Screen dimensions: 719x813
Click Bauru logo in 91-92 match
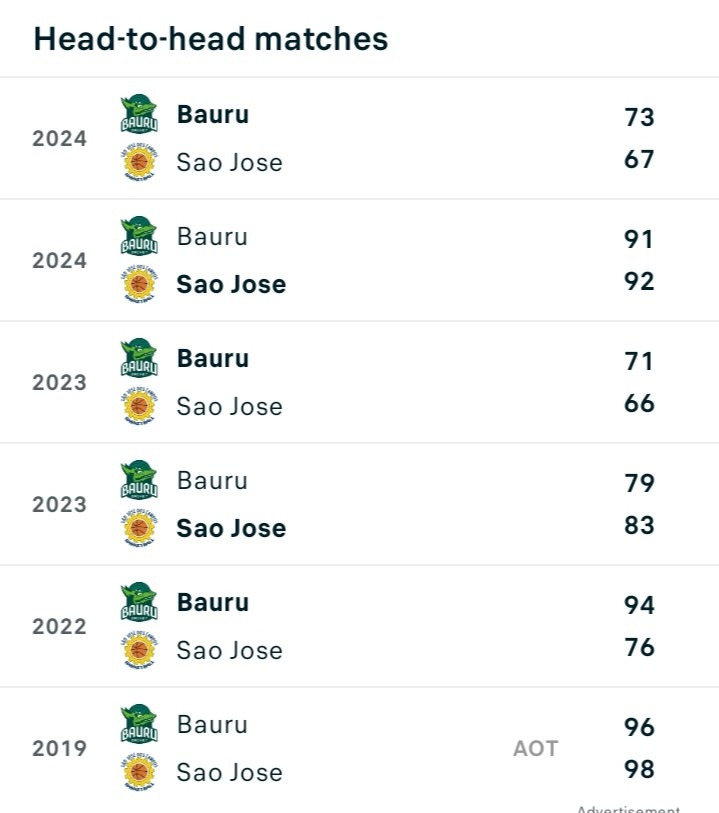[139, 237]
